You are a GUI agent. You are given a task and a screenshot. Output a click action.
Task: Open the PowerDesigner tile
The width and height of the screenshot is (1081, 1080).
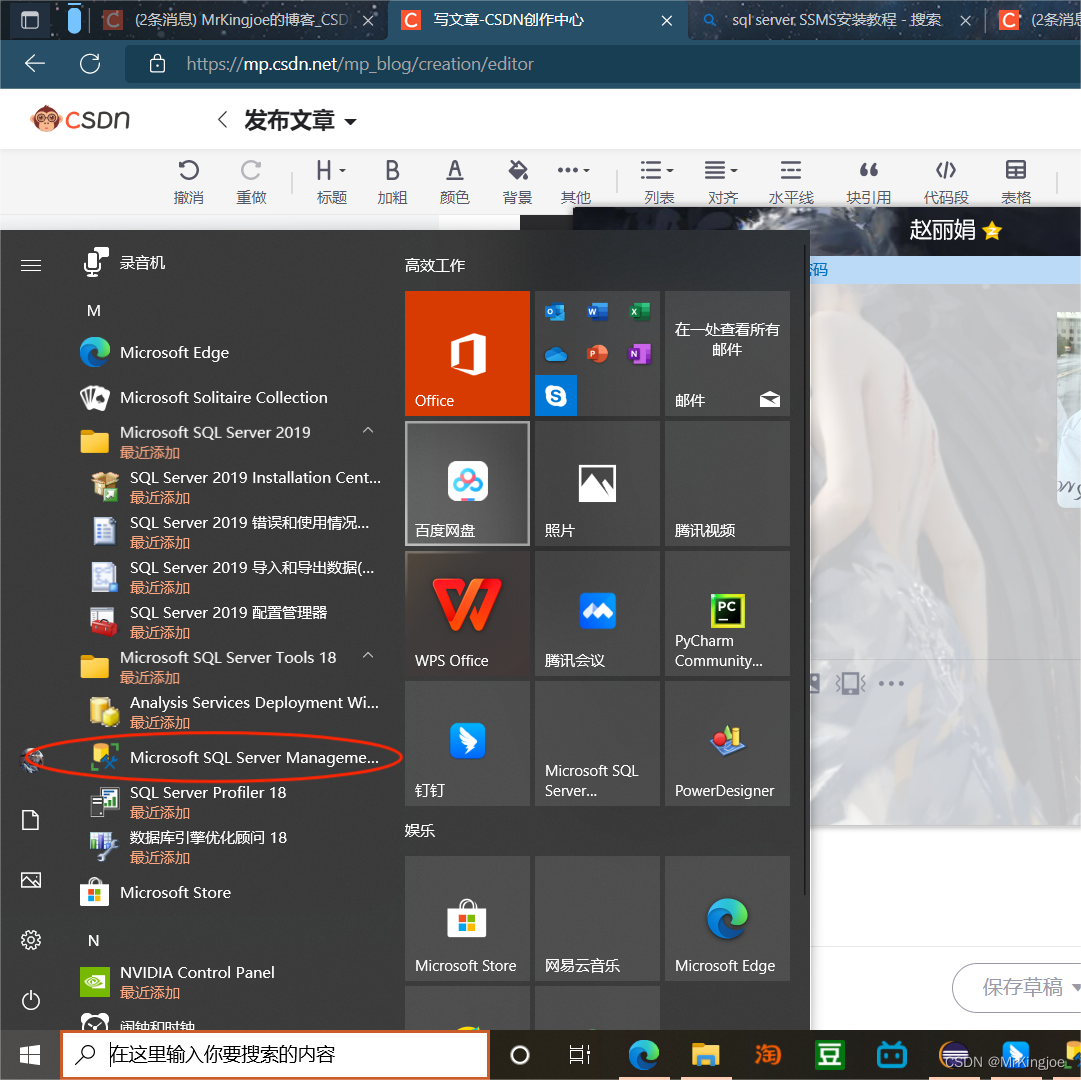(x=727, y=743)
